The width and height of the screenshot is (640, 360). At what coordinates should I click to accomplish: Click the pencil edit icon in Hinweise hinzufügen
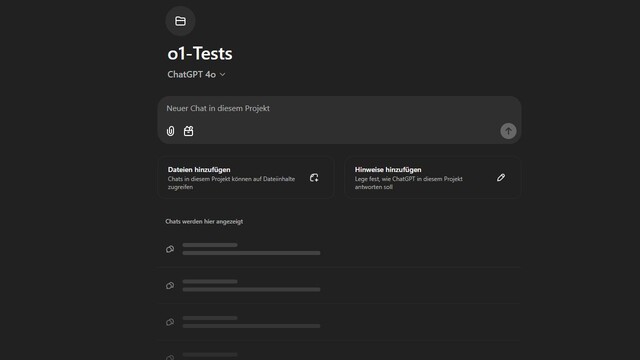click(501, 178)
